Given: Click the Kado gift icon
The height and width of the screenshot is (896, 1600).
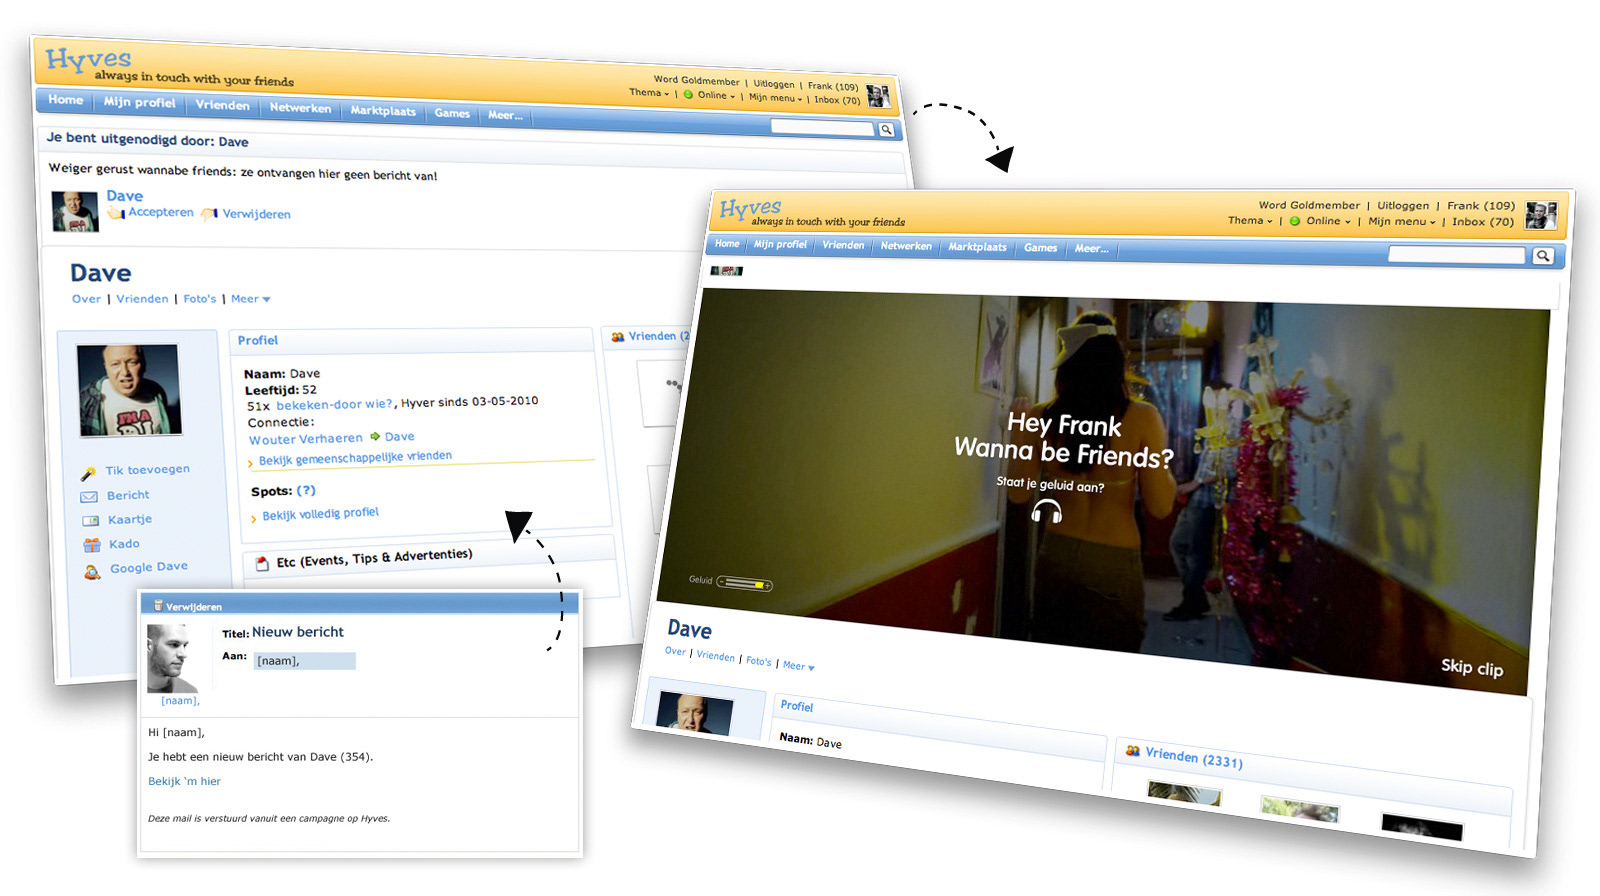Looking at the screenshot, I should coord(92,545).
